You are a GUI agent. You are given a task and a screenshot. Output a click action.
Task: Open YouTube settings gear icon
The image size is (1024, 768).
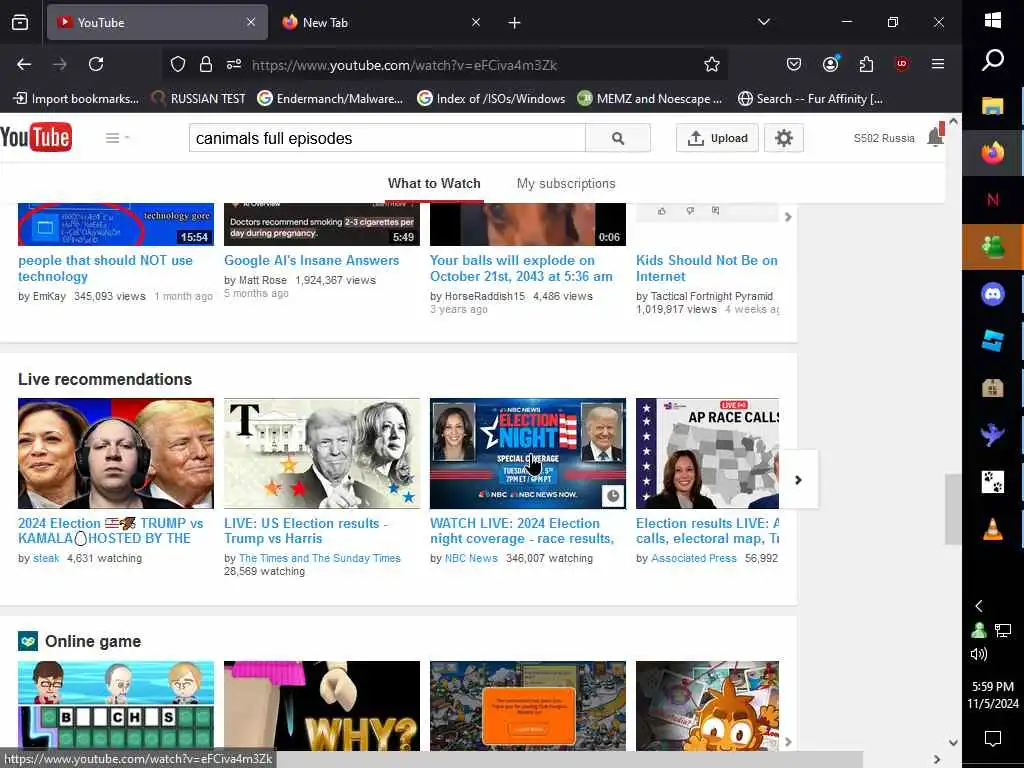tap(784, 138)
